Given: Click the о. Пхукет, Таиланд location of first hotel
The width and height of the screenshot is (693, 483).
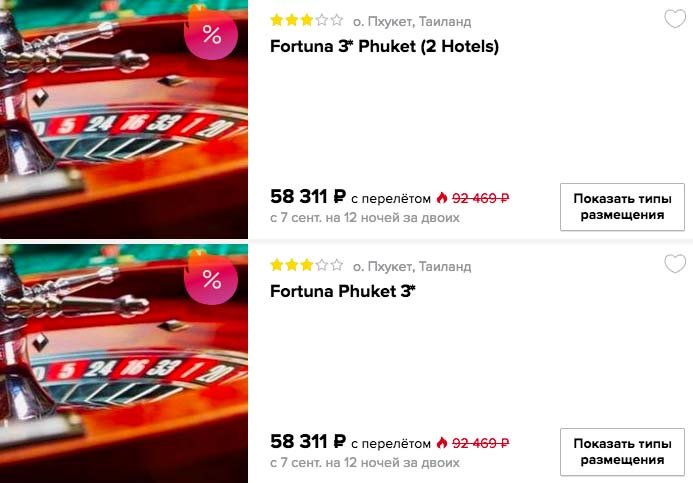Looking at the screenshot, I should 412,21.
